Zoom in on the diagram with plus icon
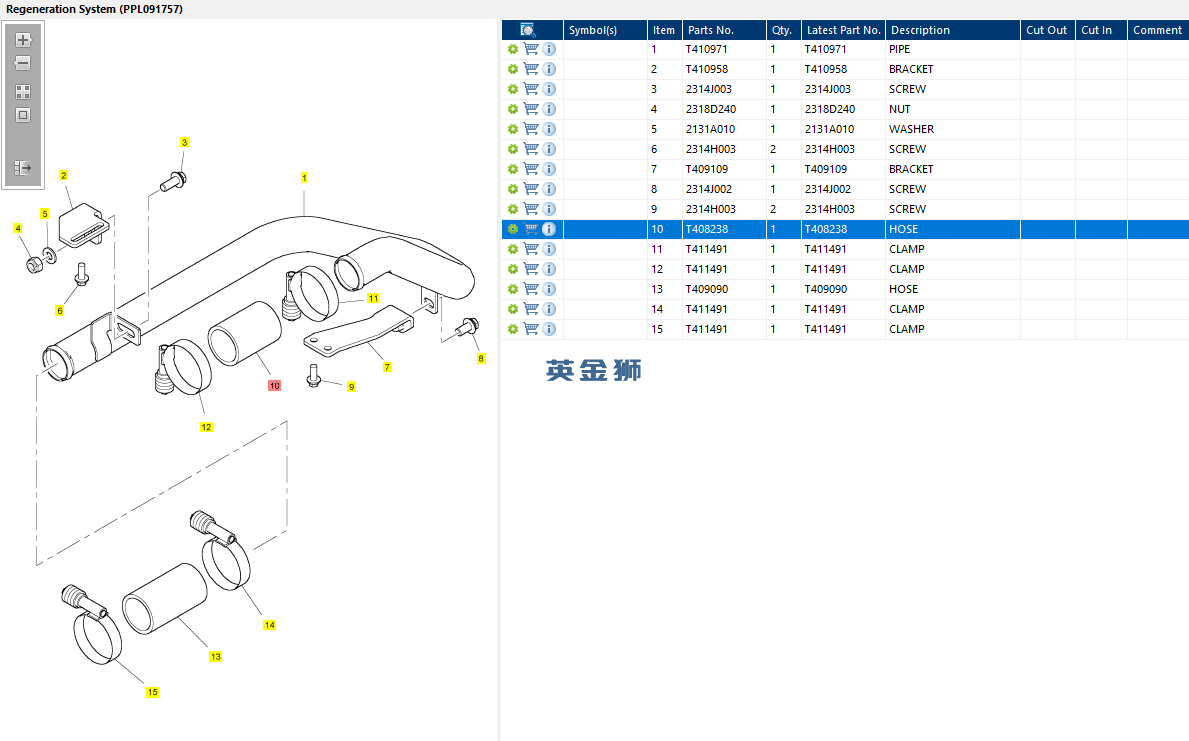Screen dimensions: 1189x741 click(x=23, y=40)
